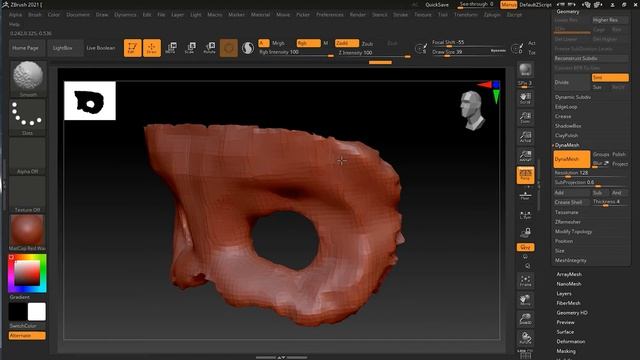Toggle Live Boolean
The image size is (640, 360).
pyautogui.click(x=101, y=48)
